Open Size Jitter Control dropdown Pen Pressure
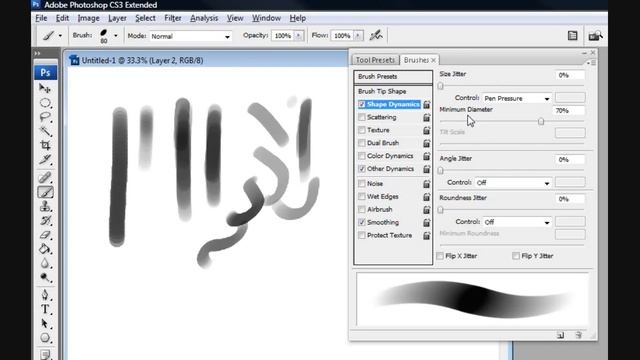Screen dimensions: 640x360 coord(517,98)
